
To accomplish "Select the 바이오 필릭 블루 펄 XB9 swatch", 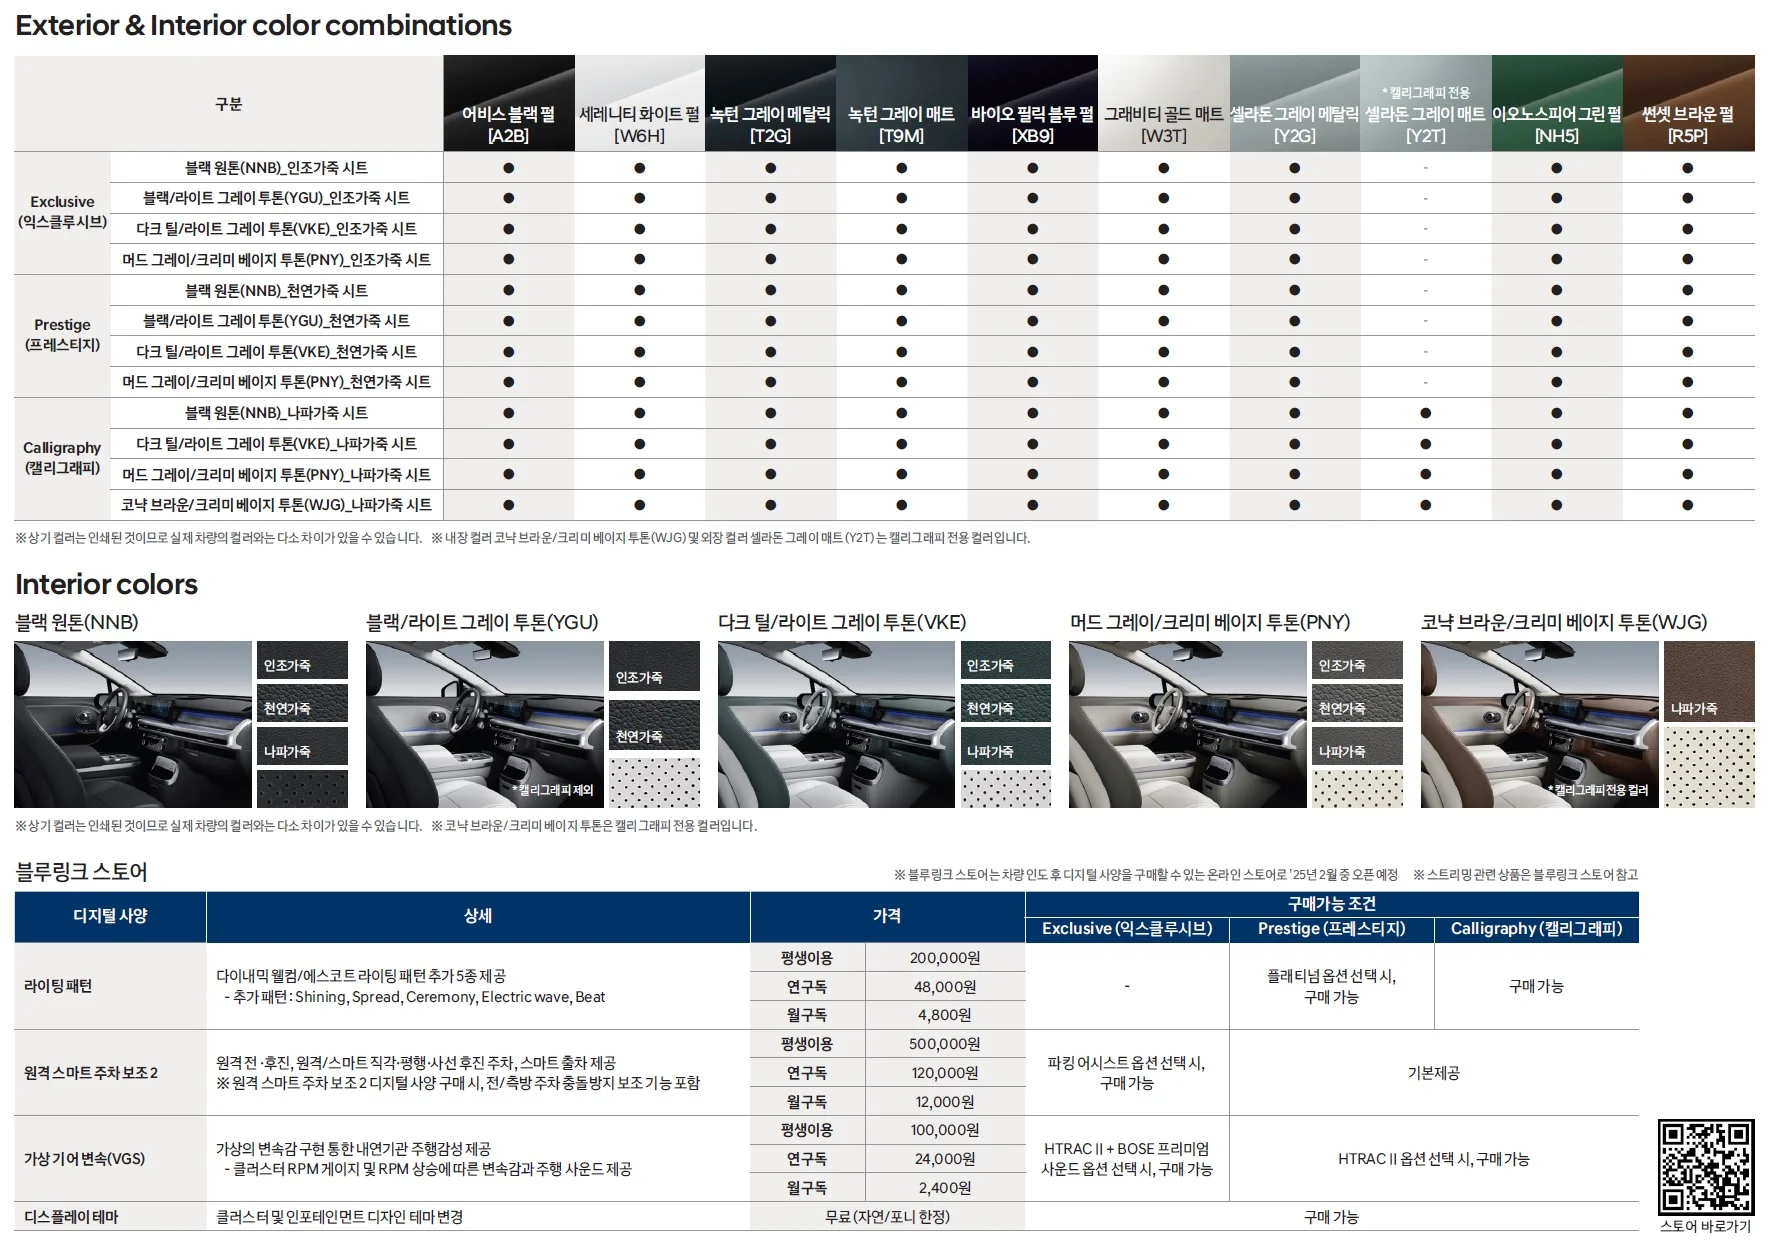I will (x=1032, y=103).
